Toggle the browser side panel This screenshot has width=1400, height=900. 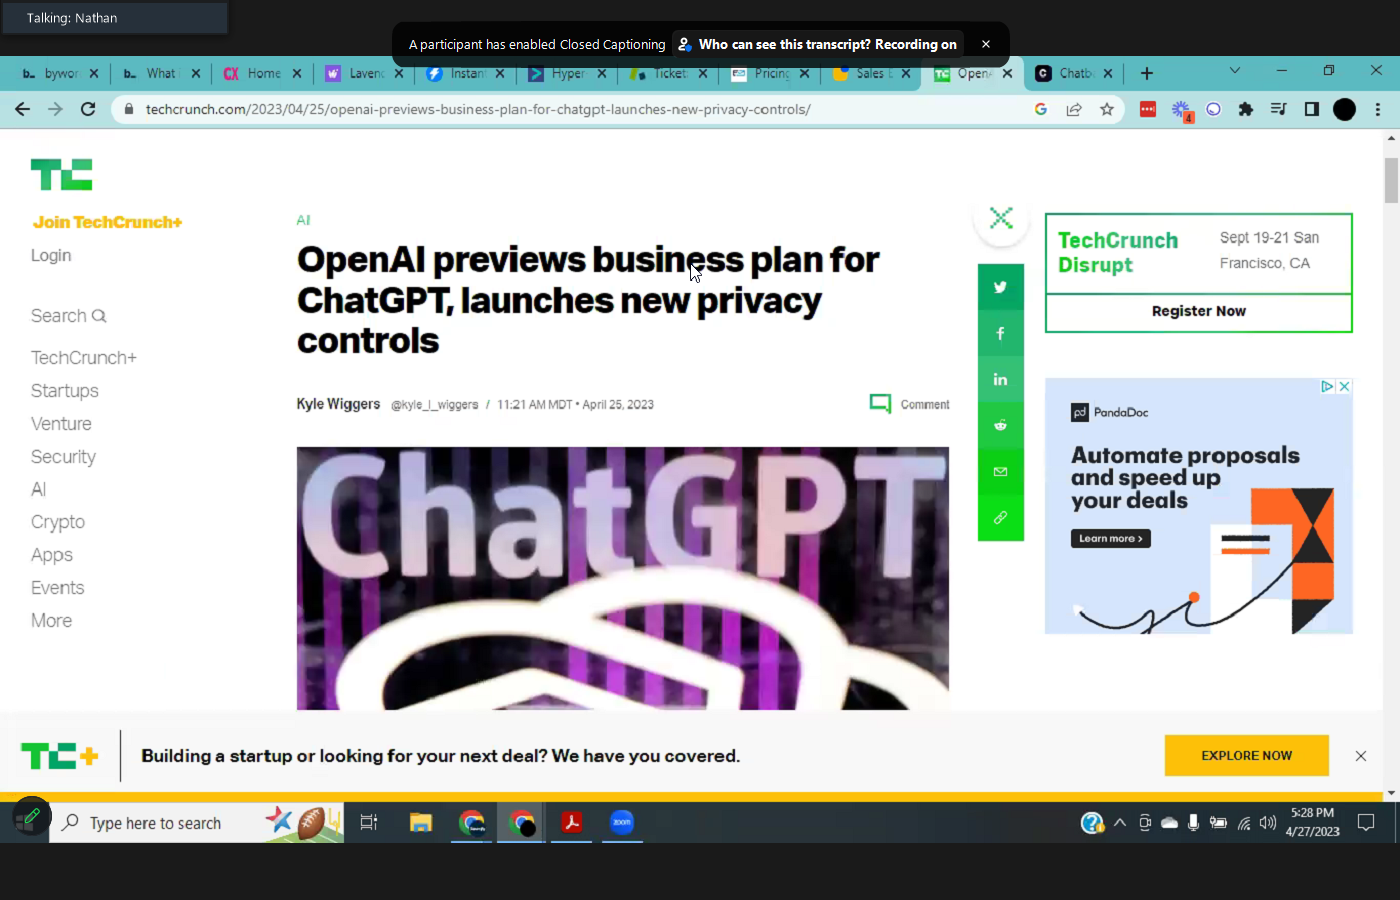[x=1312, y=110]
